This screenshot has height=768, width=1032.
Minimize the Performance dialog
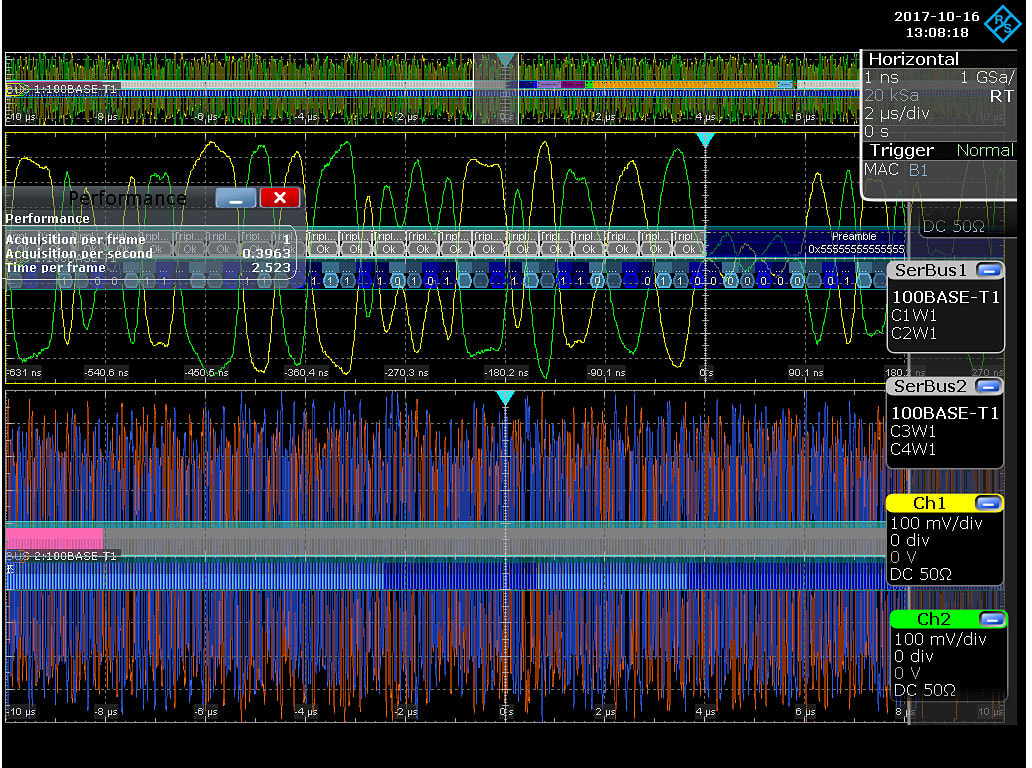(x=236, y=197)
